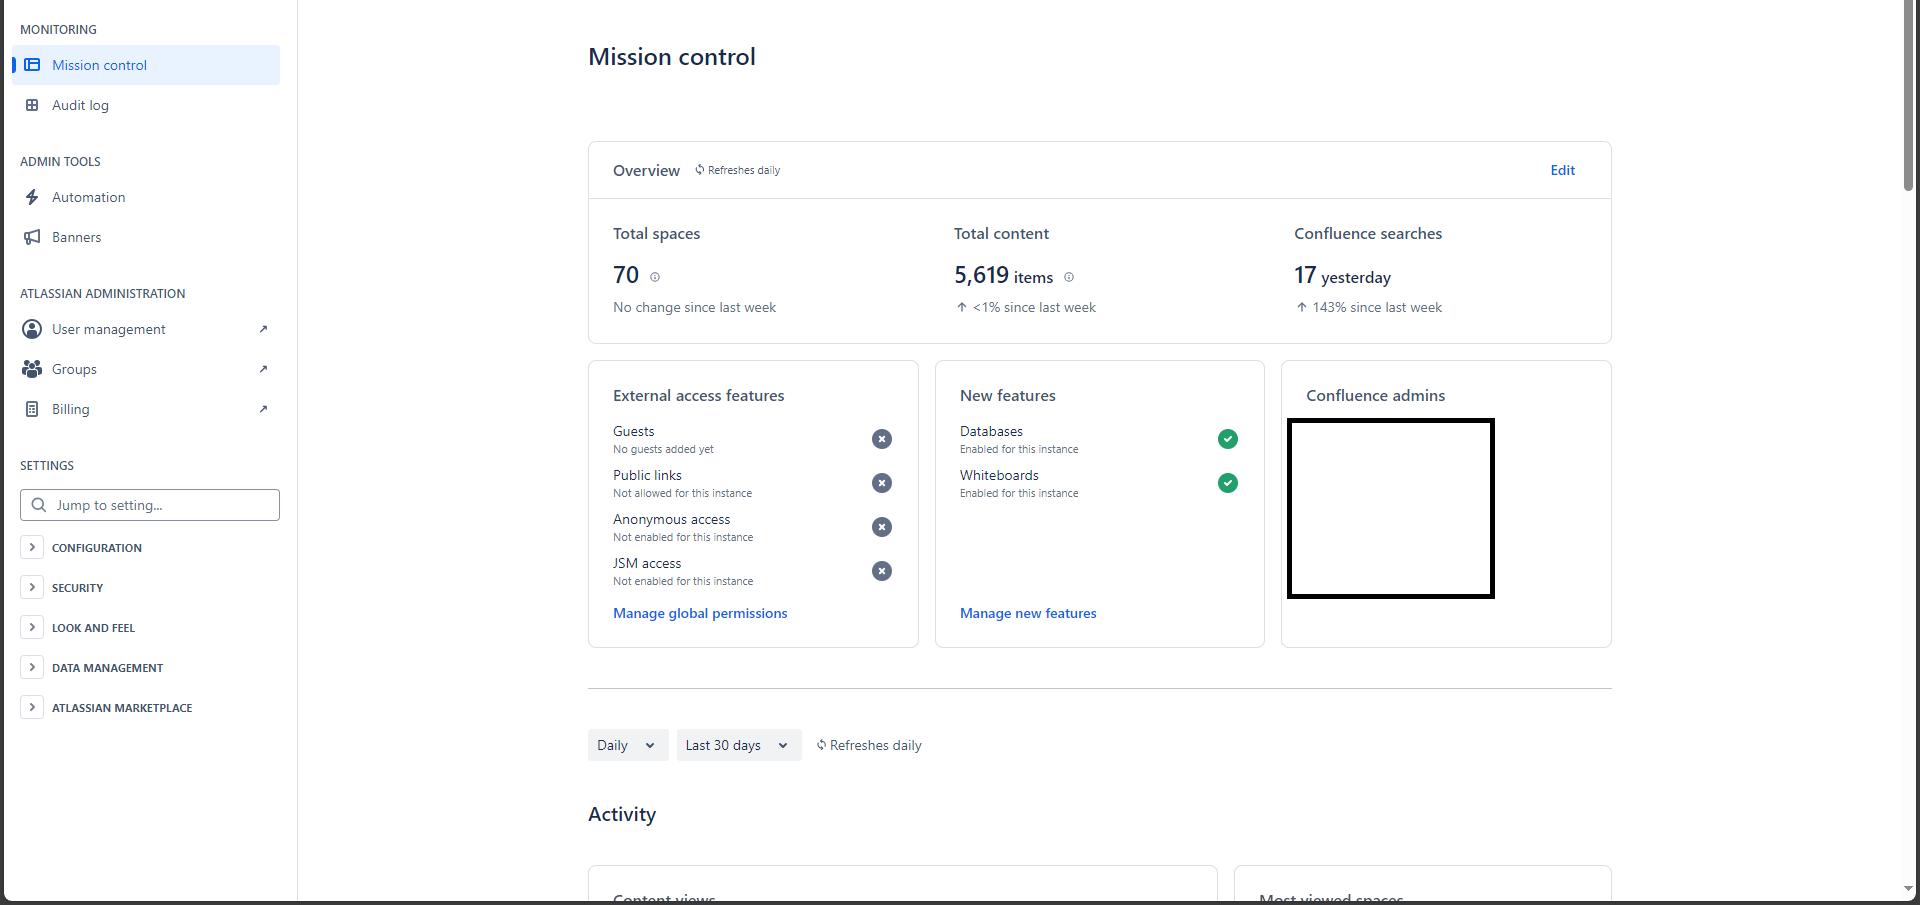The width and height of the screenshot is (1920, 905).
Task: Click the Anonymous access disabled status icon
Action: point(882,527)
